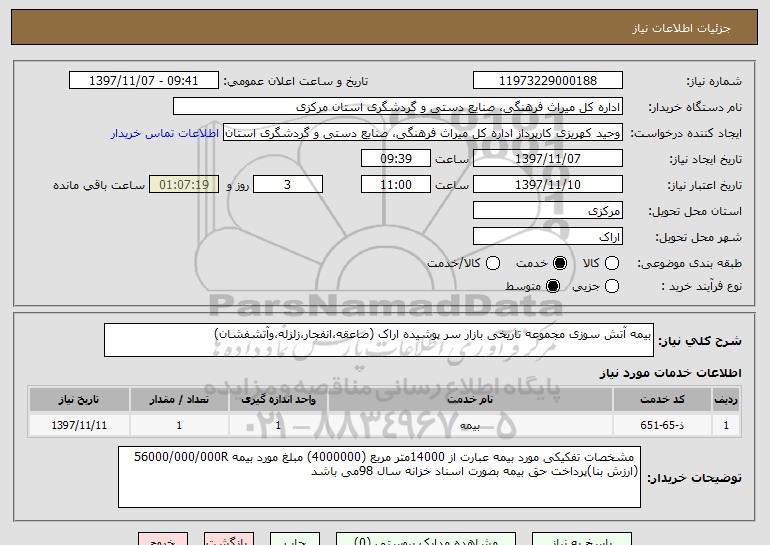The width and height of the screenshot is (770, 545).
Task: Click the پاسخ به نیاز button
Action: tap(582, 539)
